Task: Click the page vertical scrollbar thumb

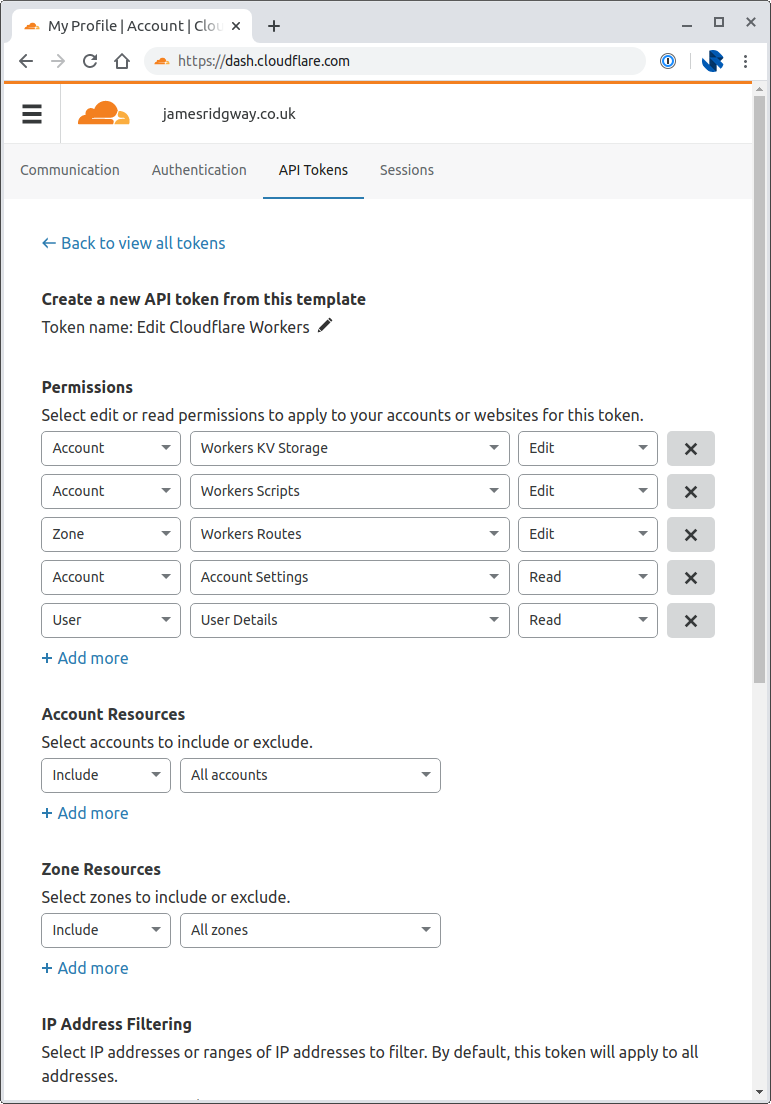Action: point(759,389)
